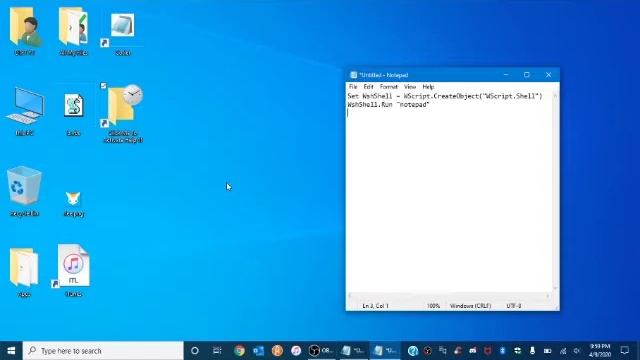640x360 pixels.
Task: Click the line starting with 'Set WshShell'
Action: tap(444, 96)
